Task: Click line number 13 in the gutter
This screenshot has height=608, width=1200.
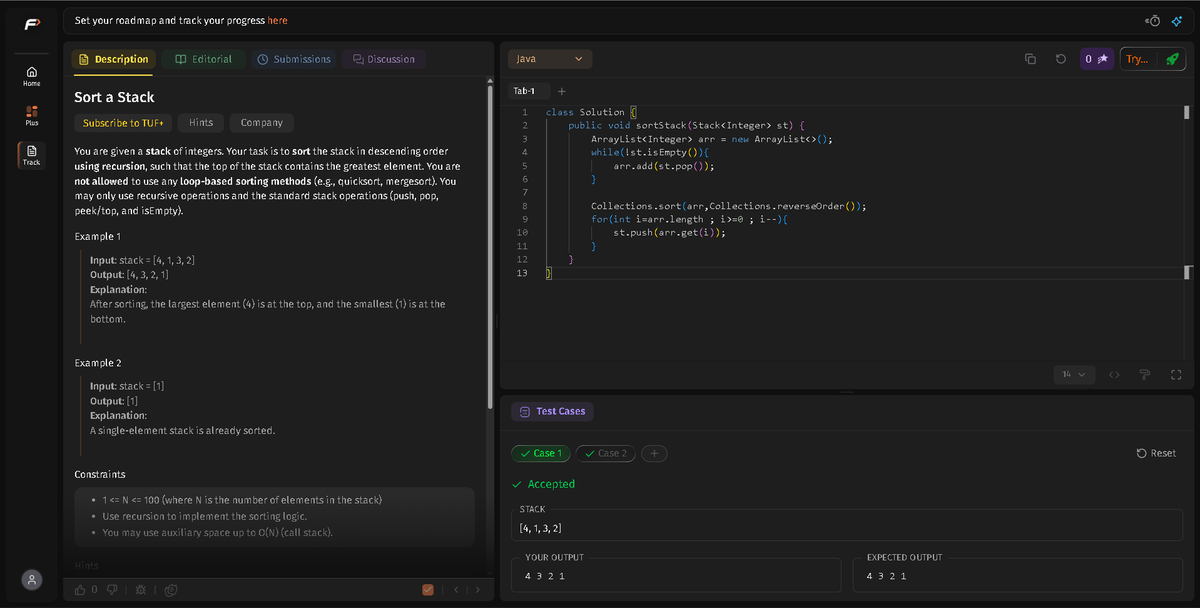Action: pyautogui.click(x=524, y=273)
